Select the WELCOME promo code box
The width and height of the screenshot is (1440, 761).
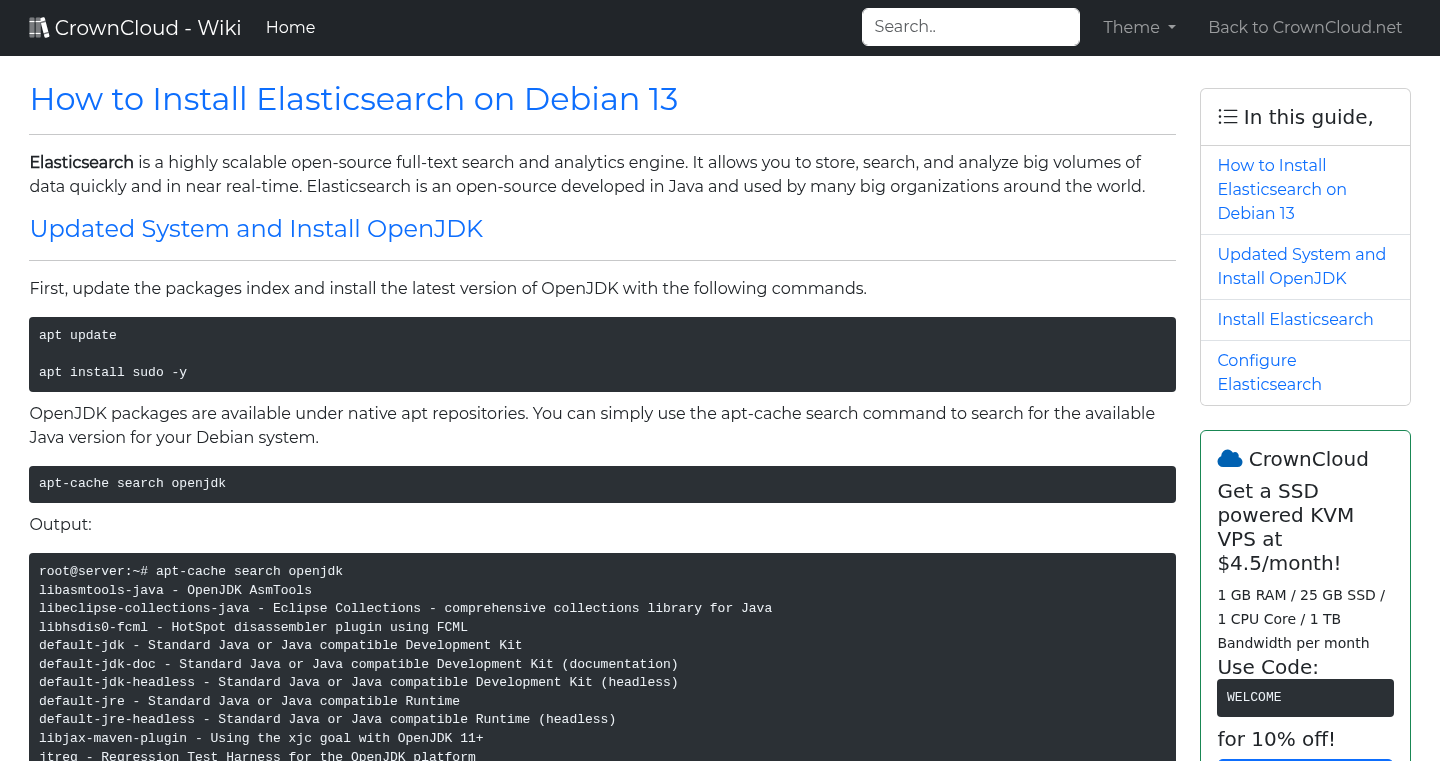1305,697
